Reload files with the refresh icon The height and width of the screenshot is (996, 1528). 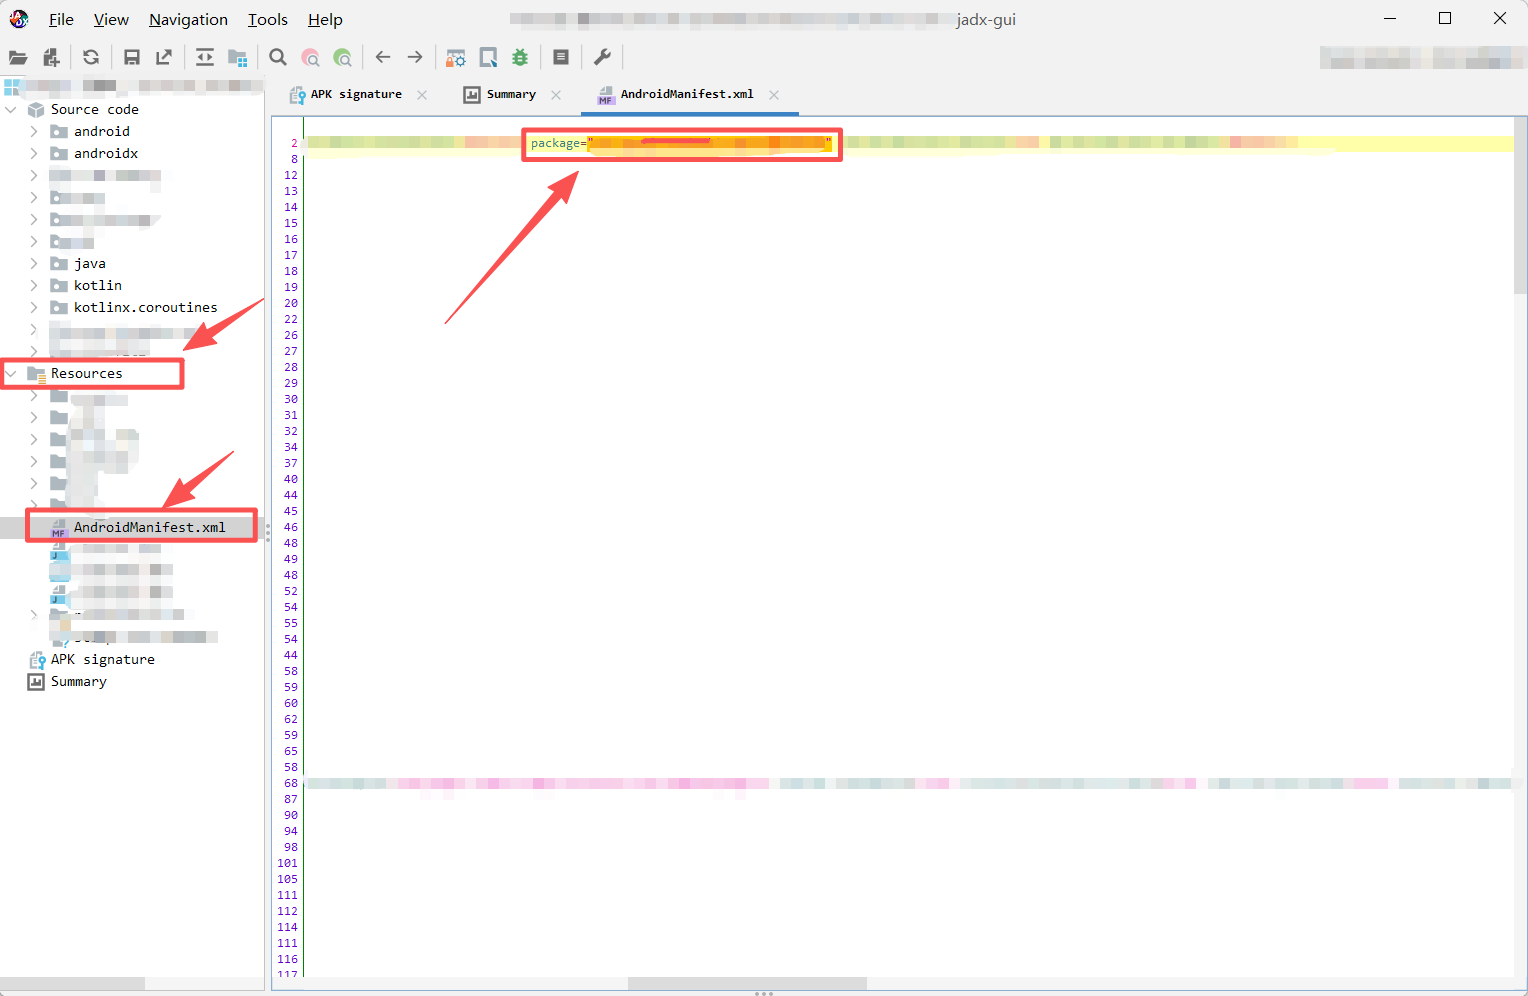(91, 58)
